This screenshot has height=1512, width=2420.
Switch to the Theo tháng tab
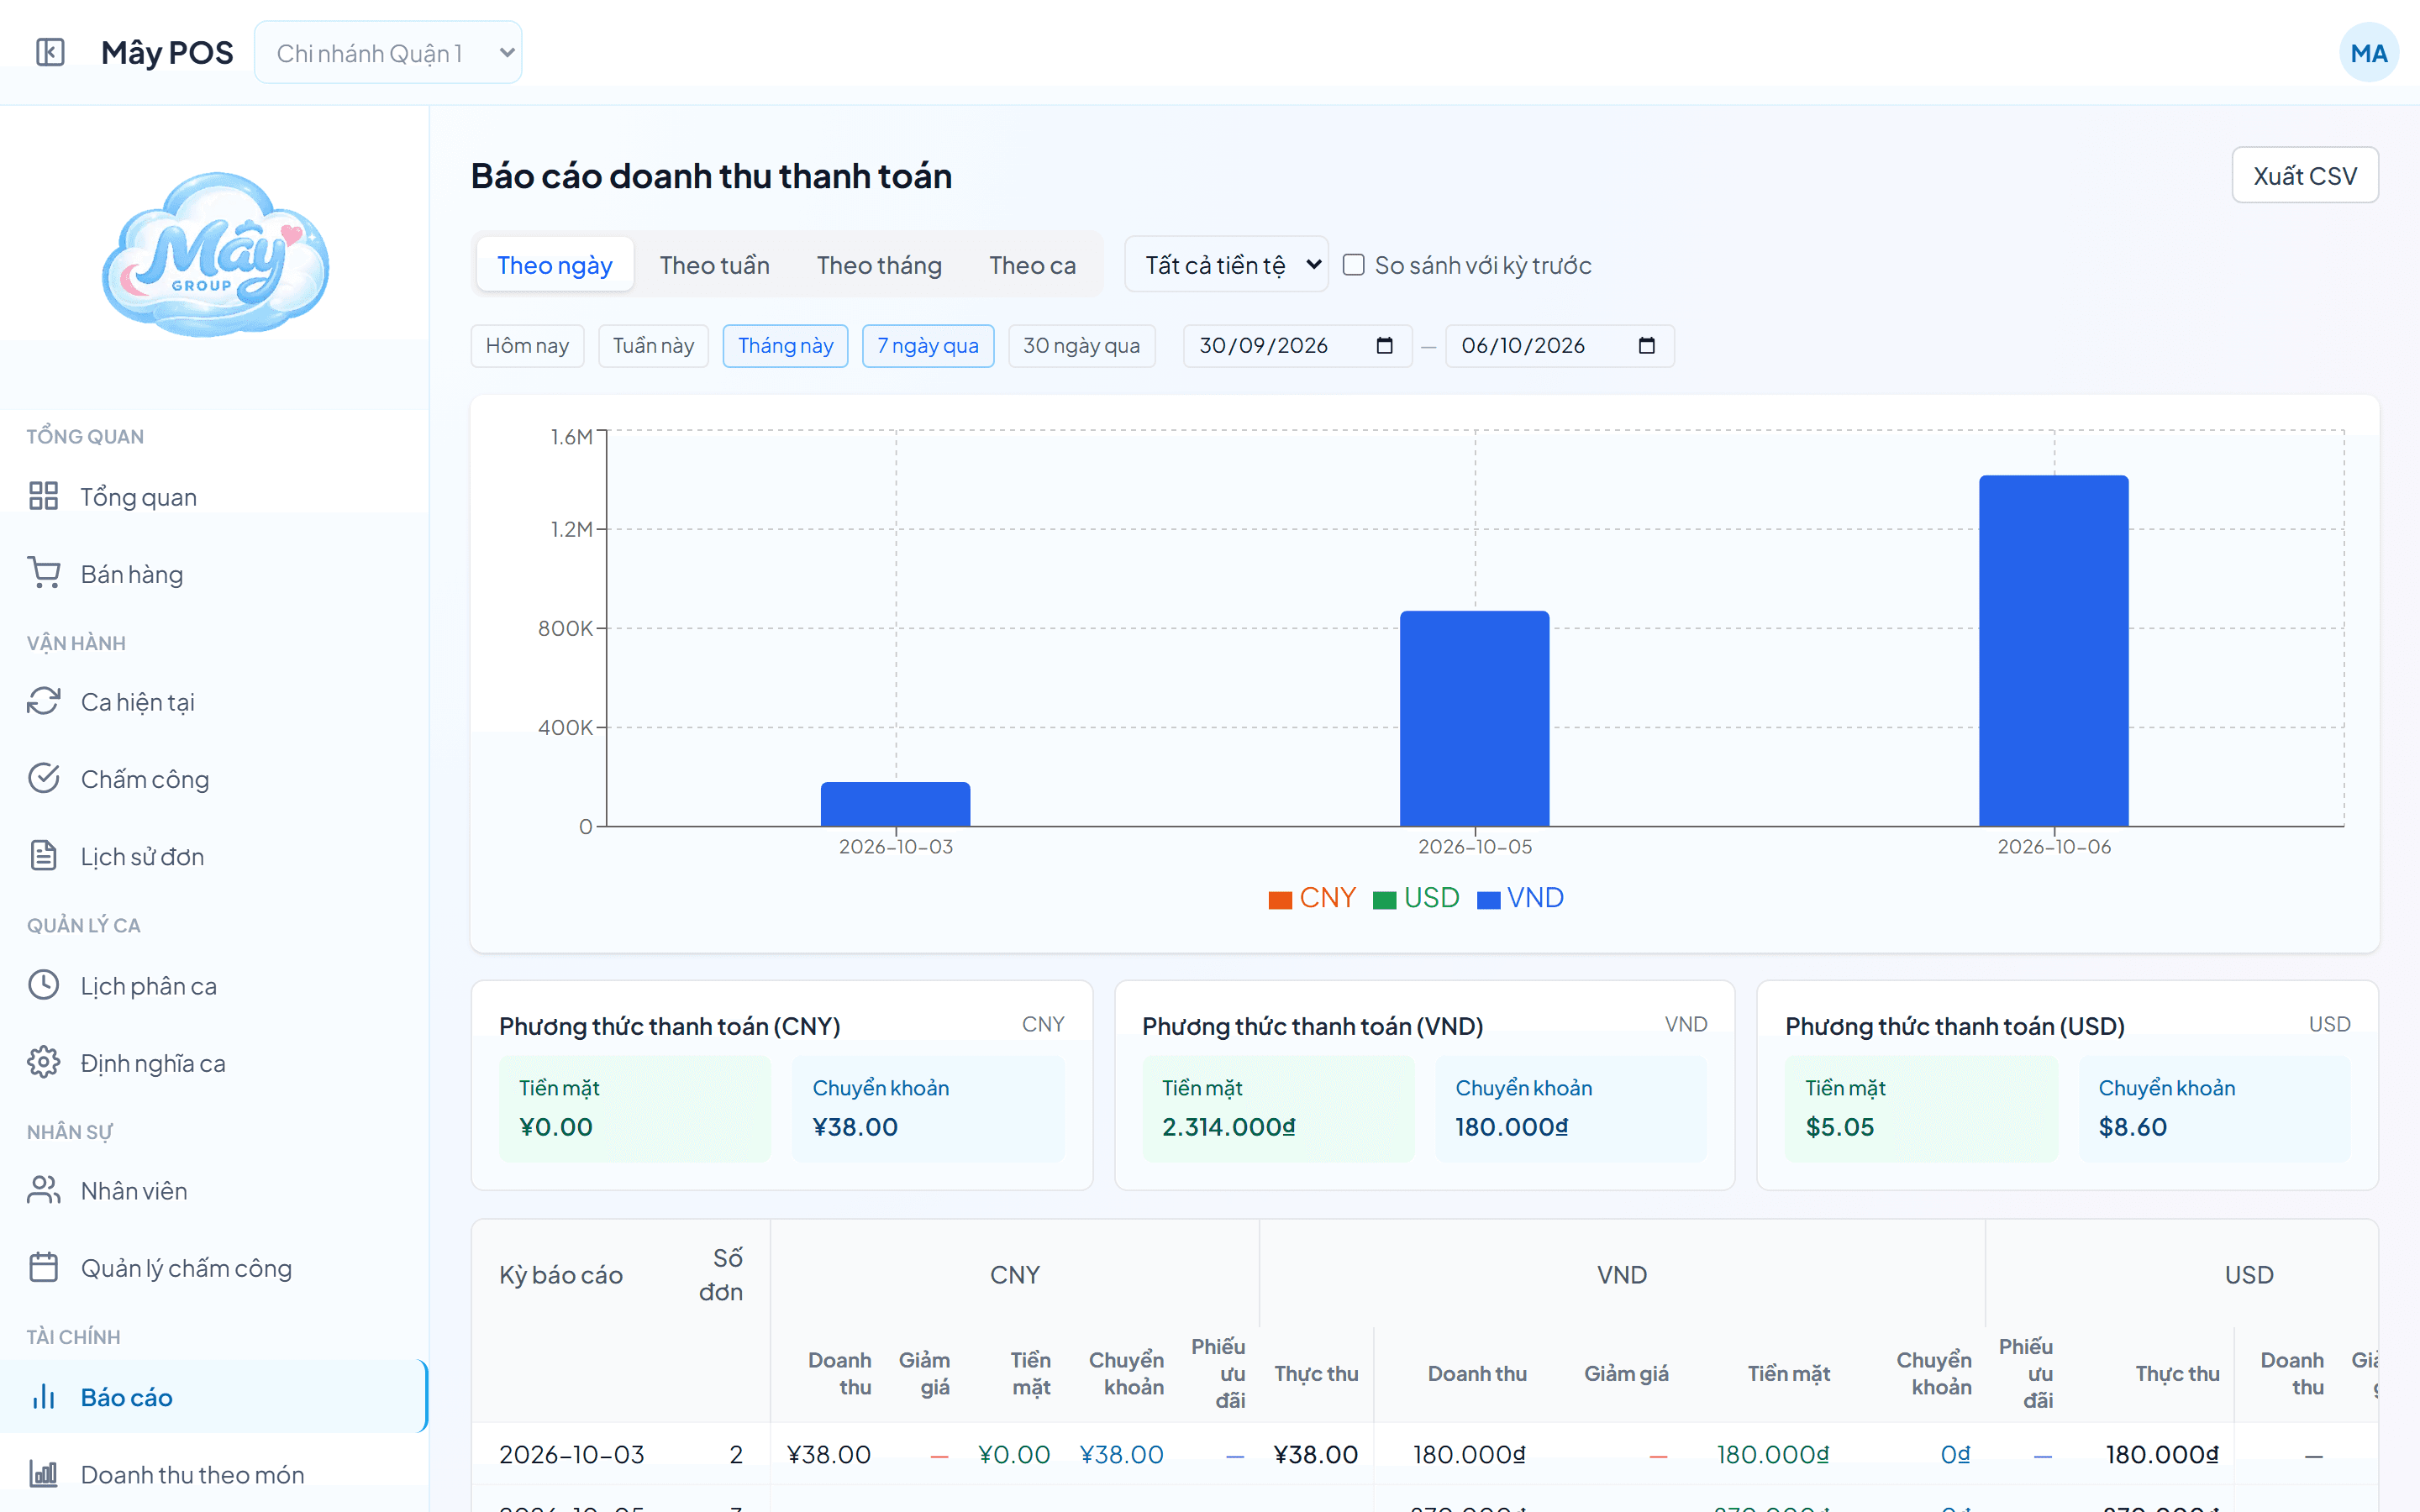[879, 265]
